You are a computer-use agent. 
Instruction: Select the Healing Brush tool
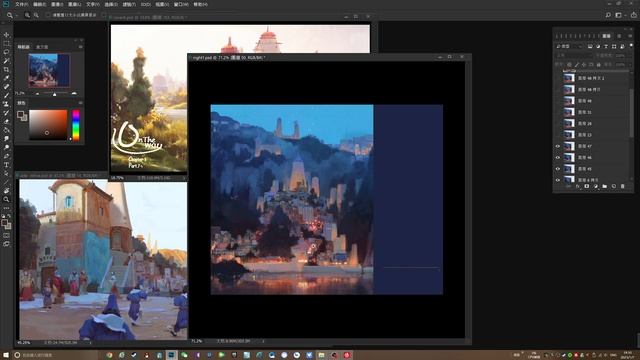[7, 87]
